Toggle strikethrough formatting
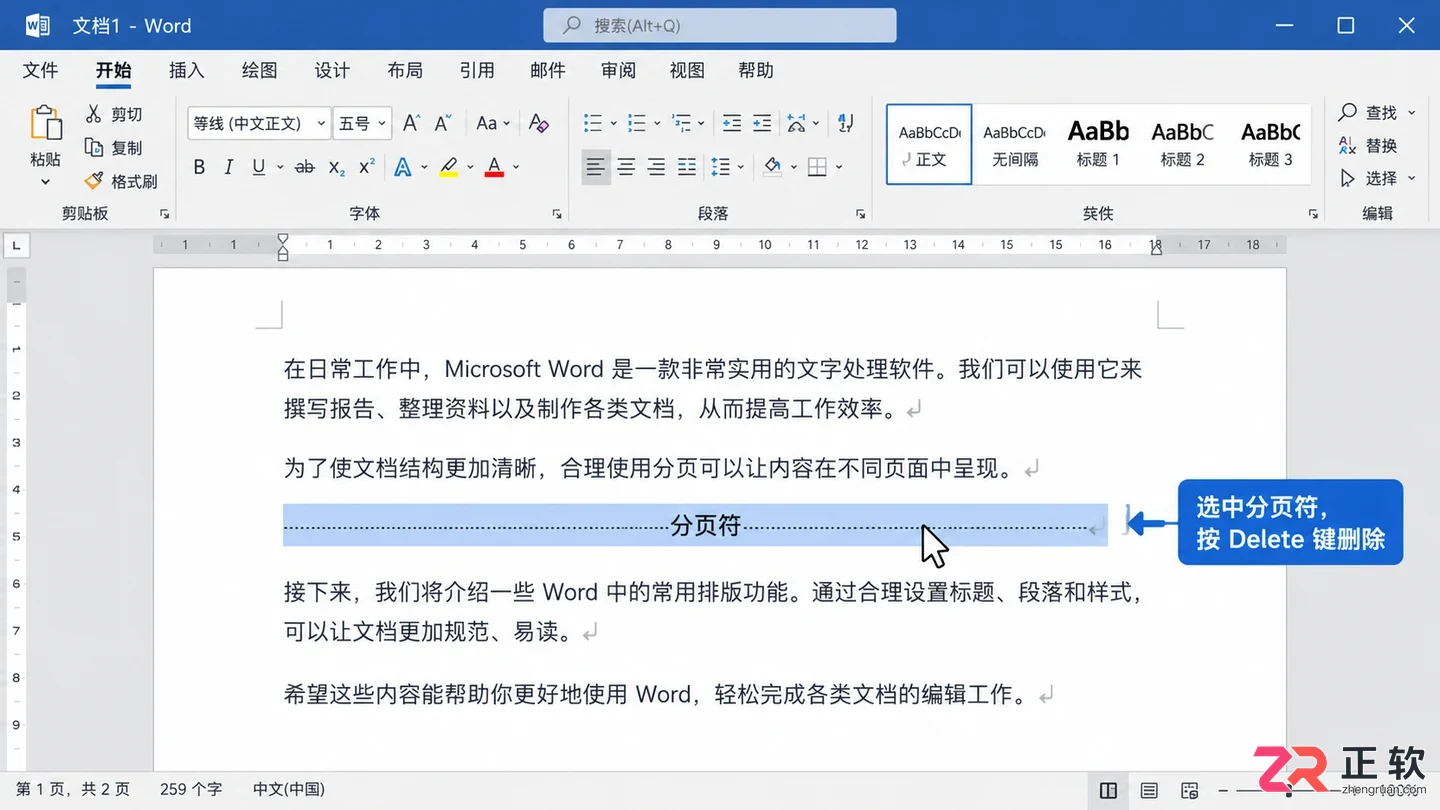Viewport: 1440px width, 810px height. point(305,167)
